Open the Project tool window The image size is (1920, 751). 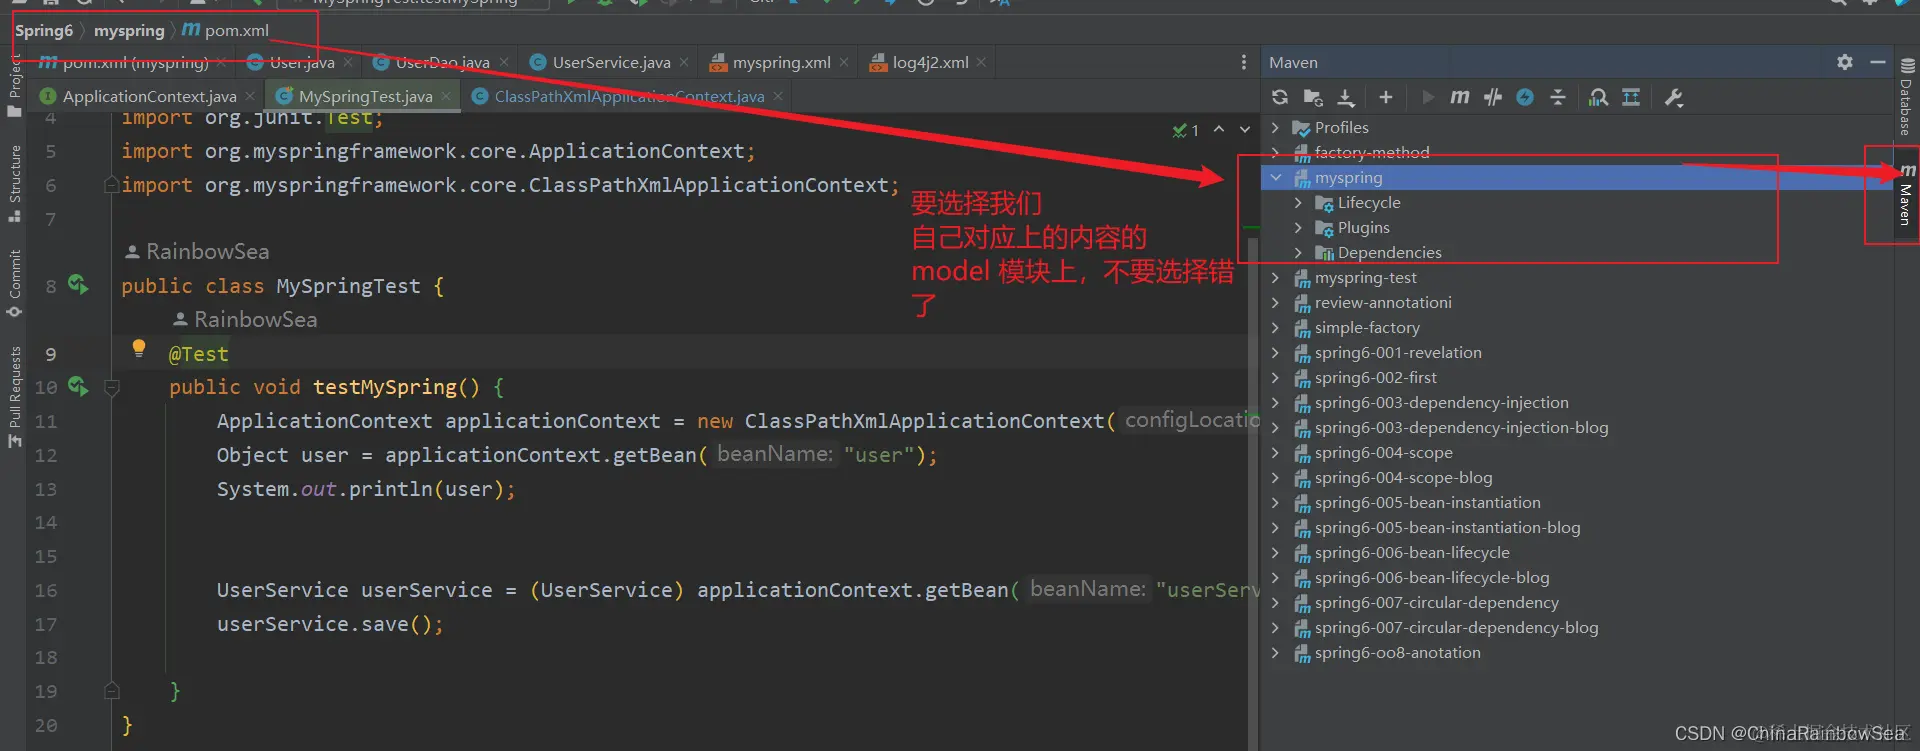[x=14, y=85]
